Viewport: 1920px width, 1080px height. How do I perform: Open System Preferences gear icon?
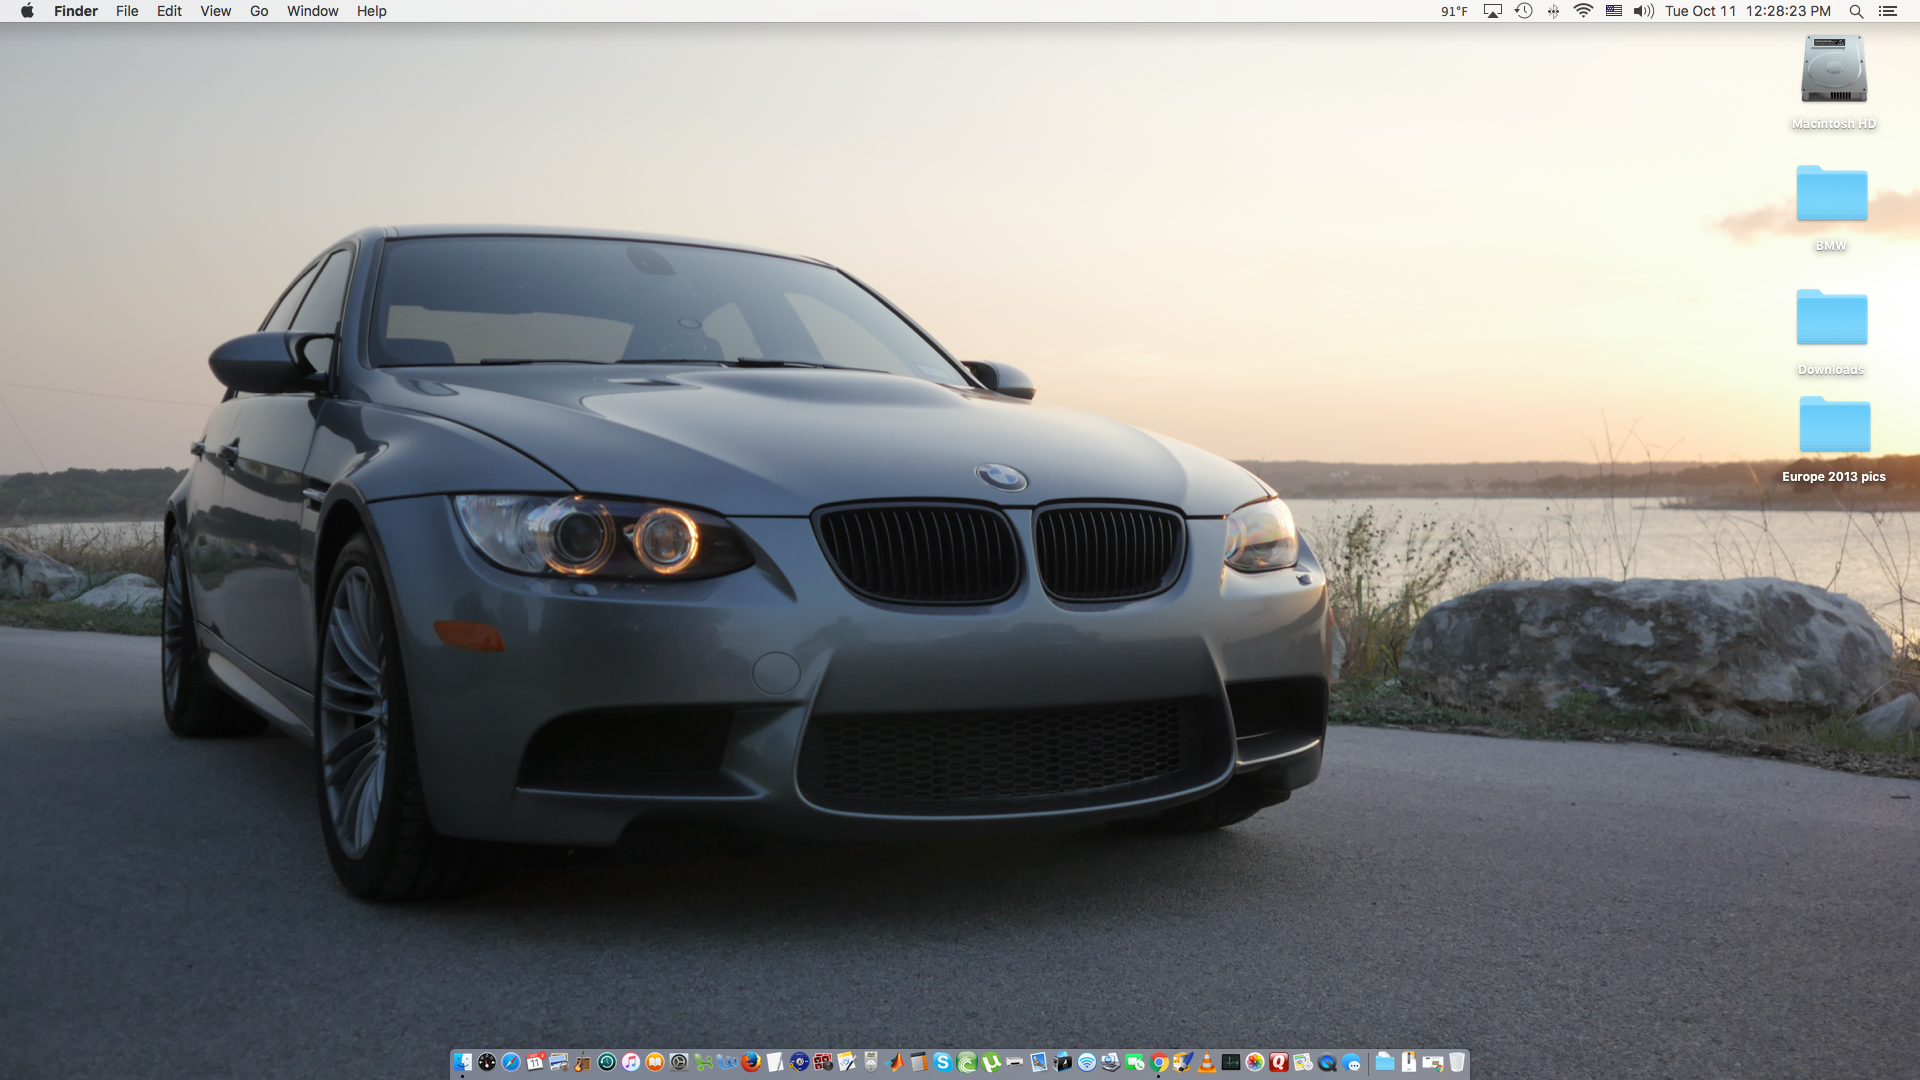tap(679, 1062)
